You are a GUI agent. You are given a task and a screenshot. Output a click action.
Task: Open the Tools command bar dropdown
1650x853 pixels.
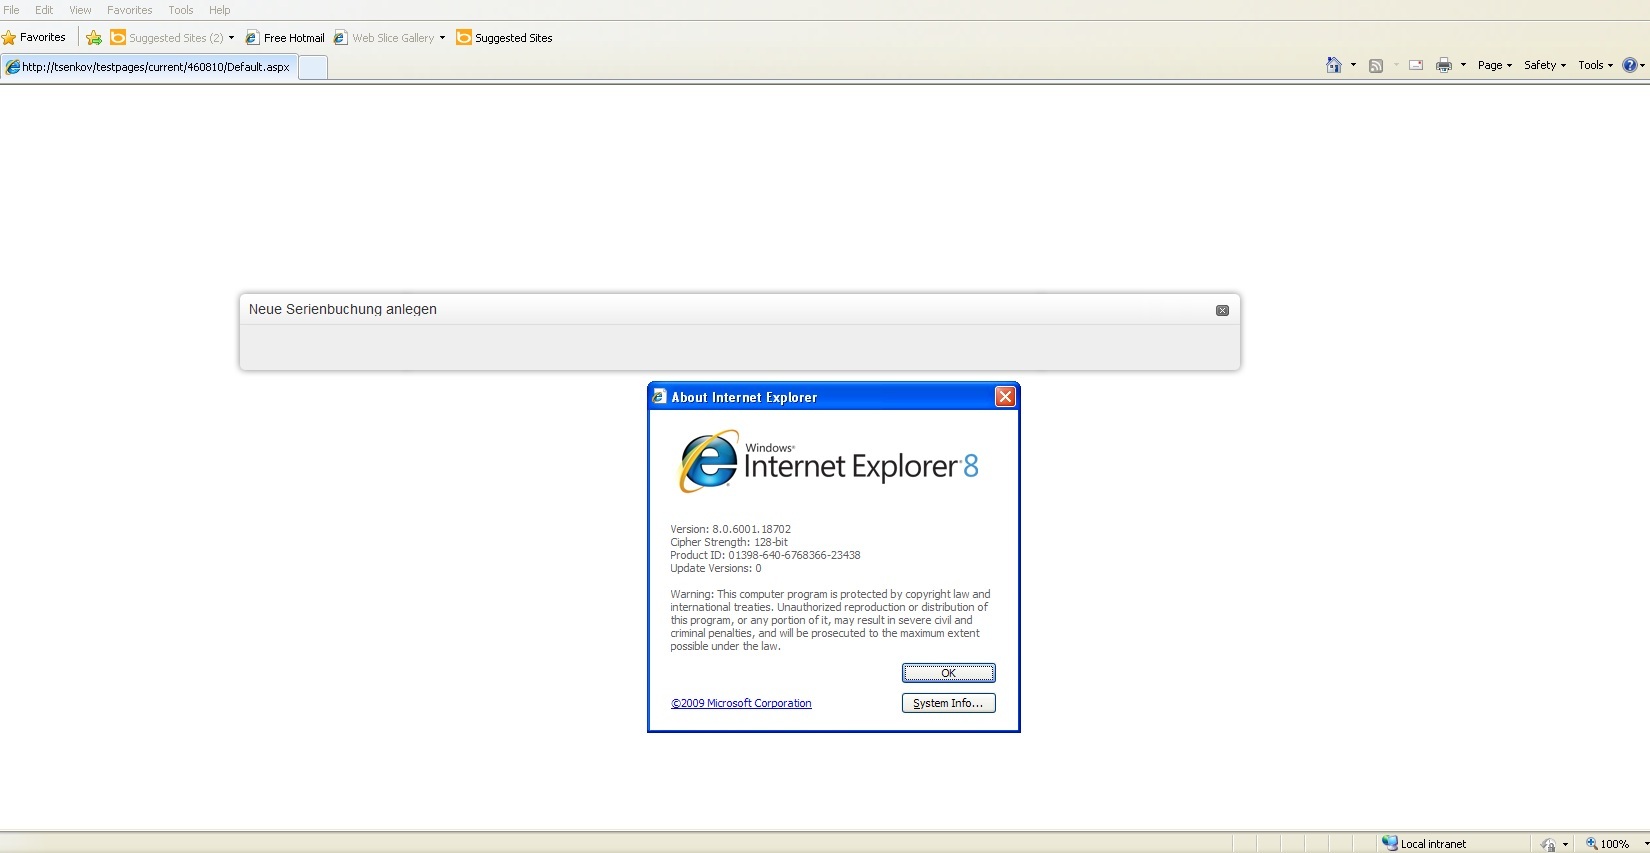click(x=1595, y=65)
